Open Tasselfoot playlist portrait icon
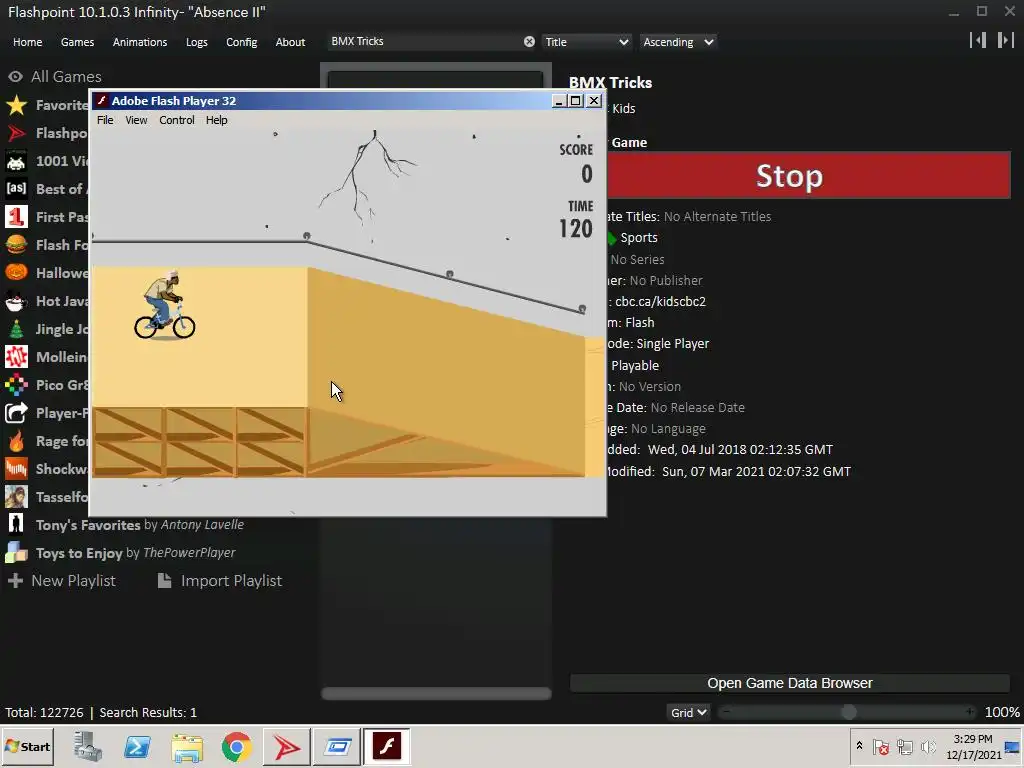Screen dimensions: 1024x768 tap(16, 497)
